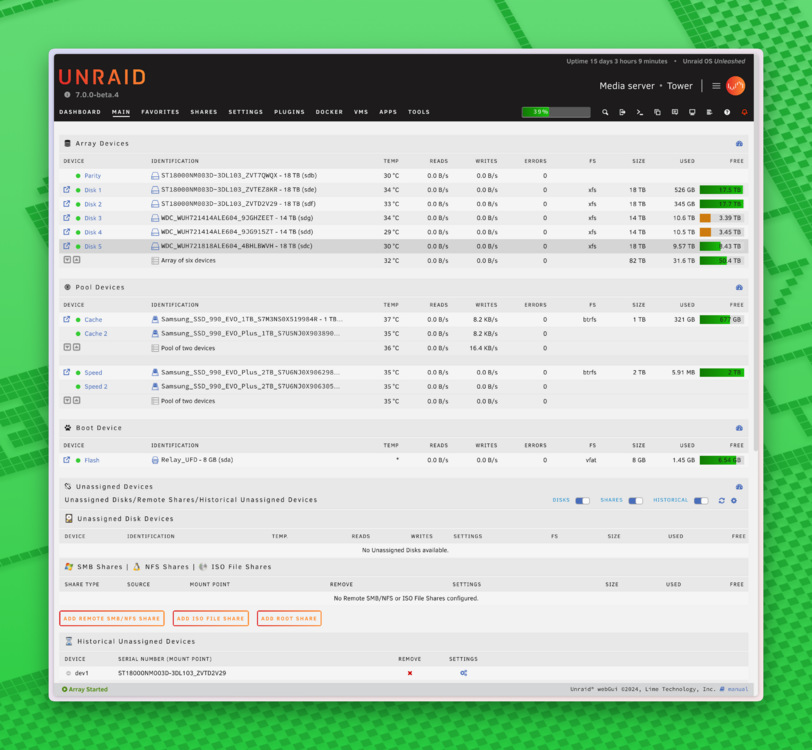Open the Disk 2 device link
Image resolution: width=812 pixels, height=750 pixels.
pos(93,205)
